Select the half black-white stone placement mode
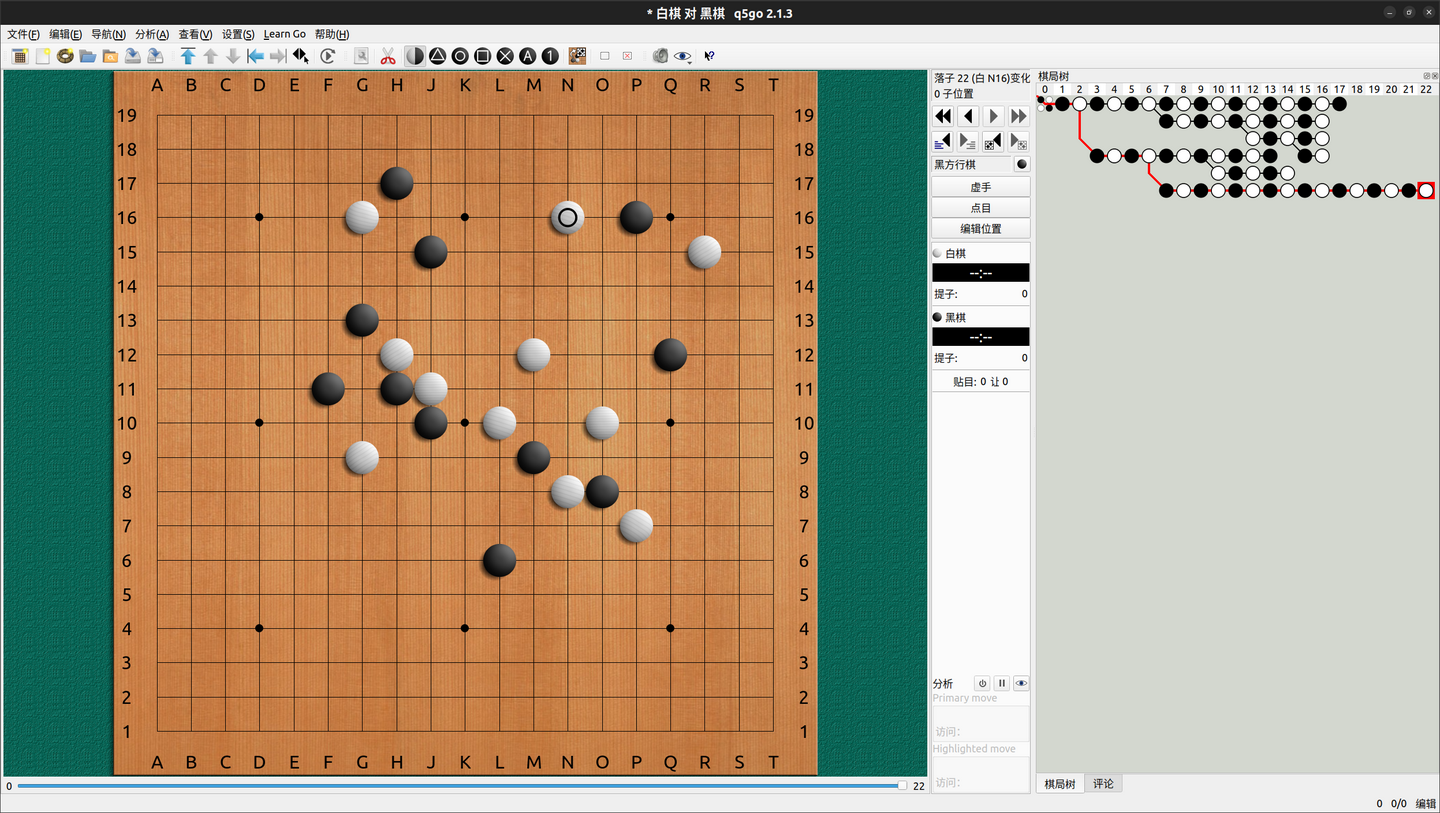 414,56
